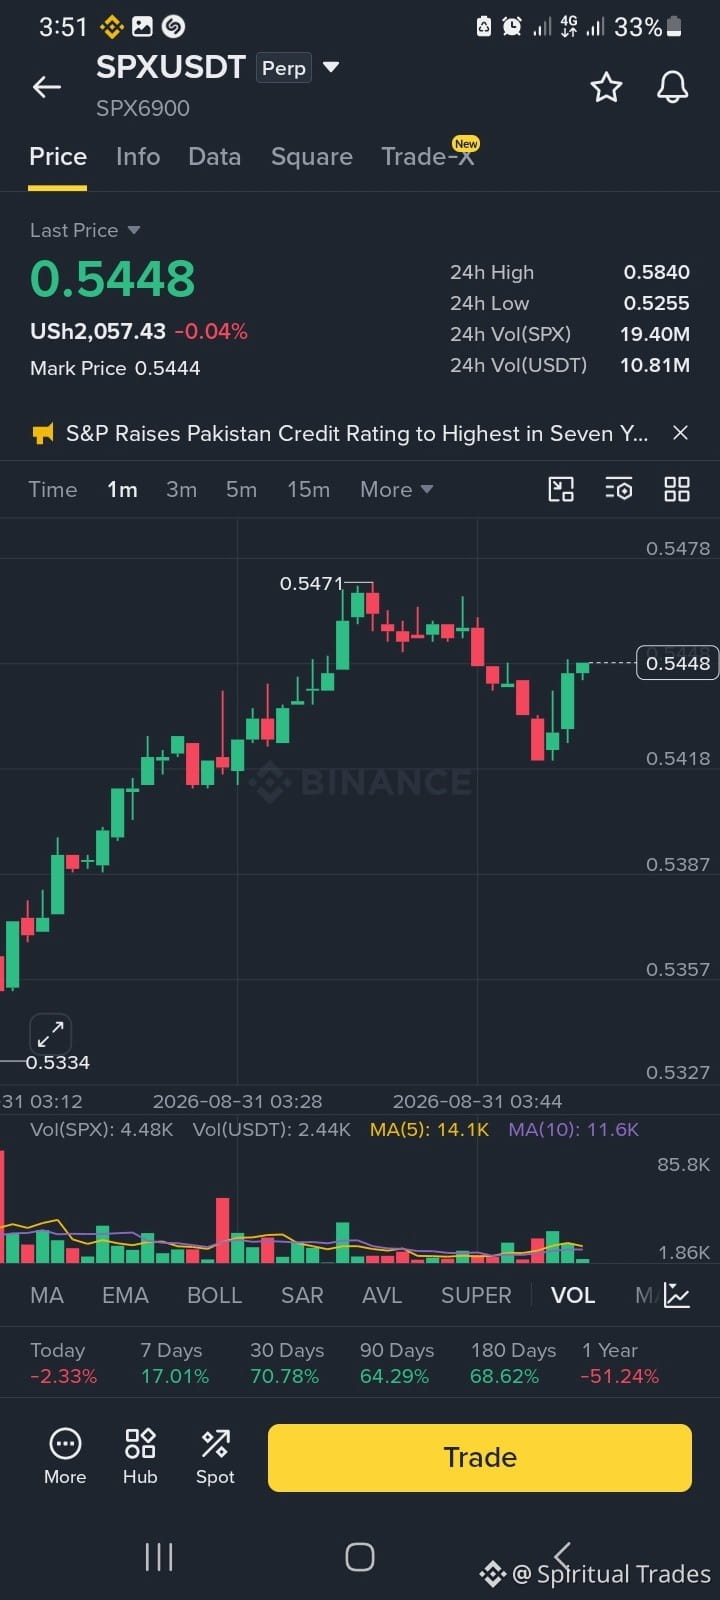Select the Time chart view
Viewport: 720px width, 1600px height.
[x=53, y=489]
